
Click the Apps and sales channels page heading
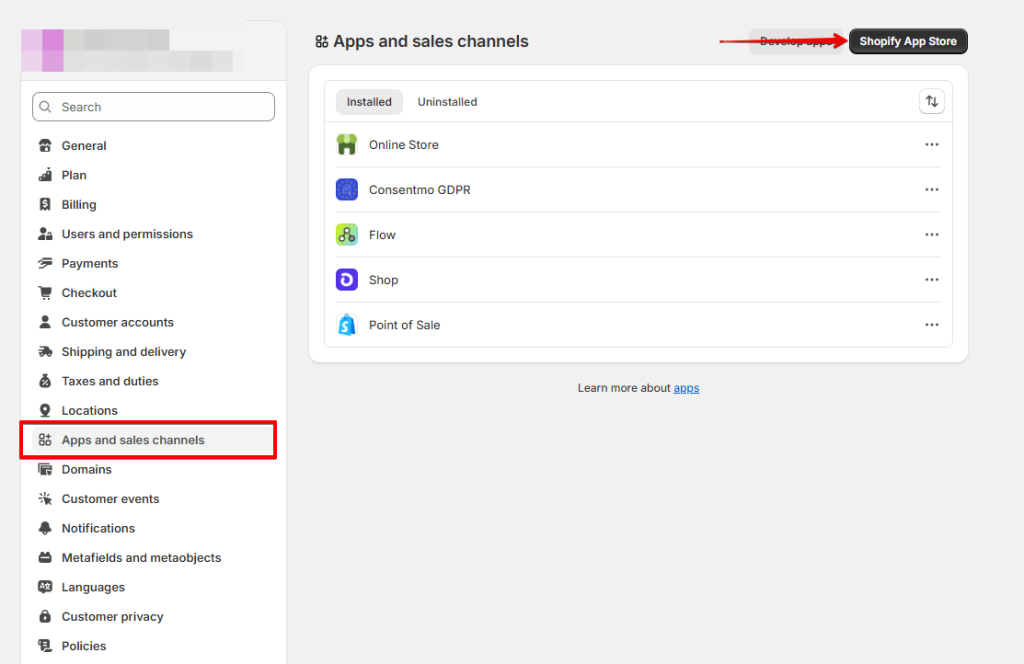coord(431,41)
